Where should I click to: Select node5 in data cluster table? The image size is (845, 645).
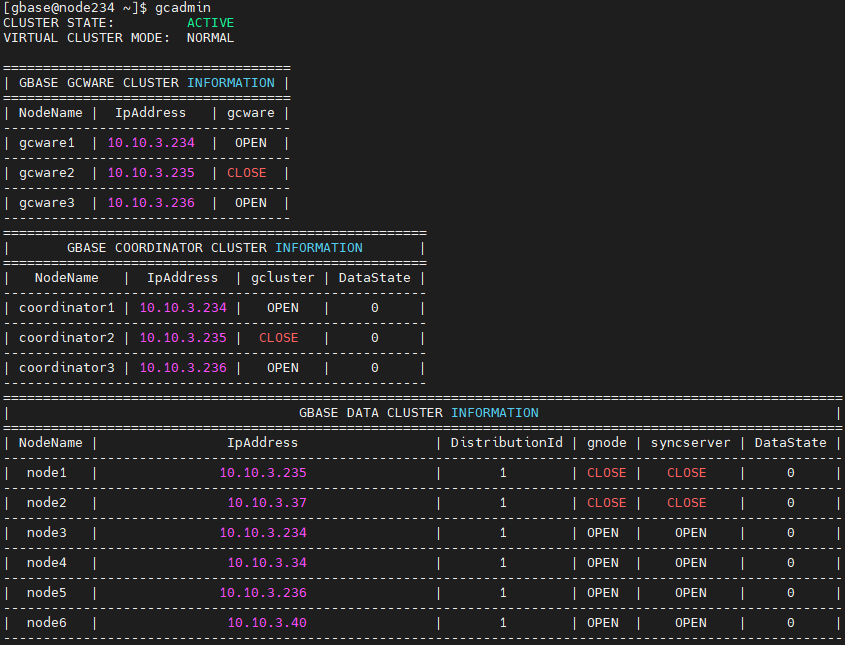point(47,593)
